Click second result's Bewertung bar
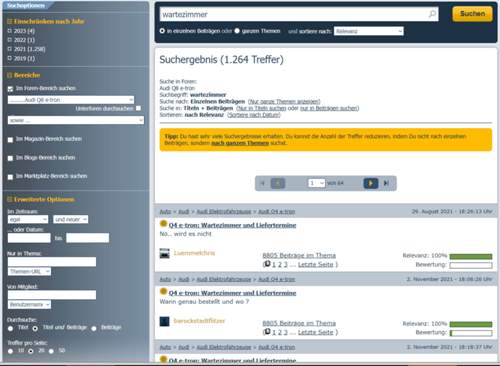 471,333
